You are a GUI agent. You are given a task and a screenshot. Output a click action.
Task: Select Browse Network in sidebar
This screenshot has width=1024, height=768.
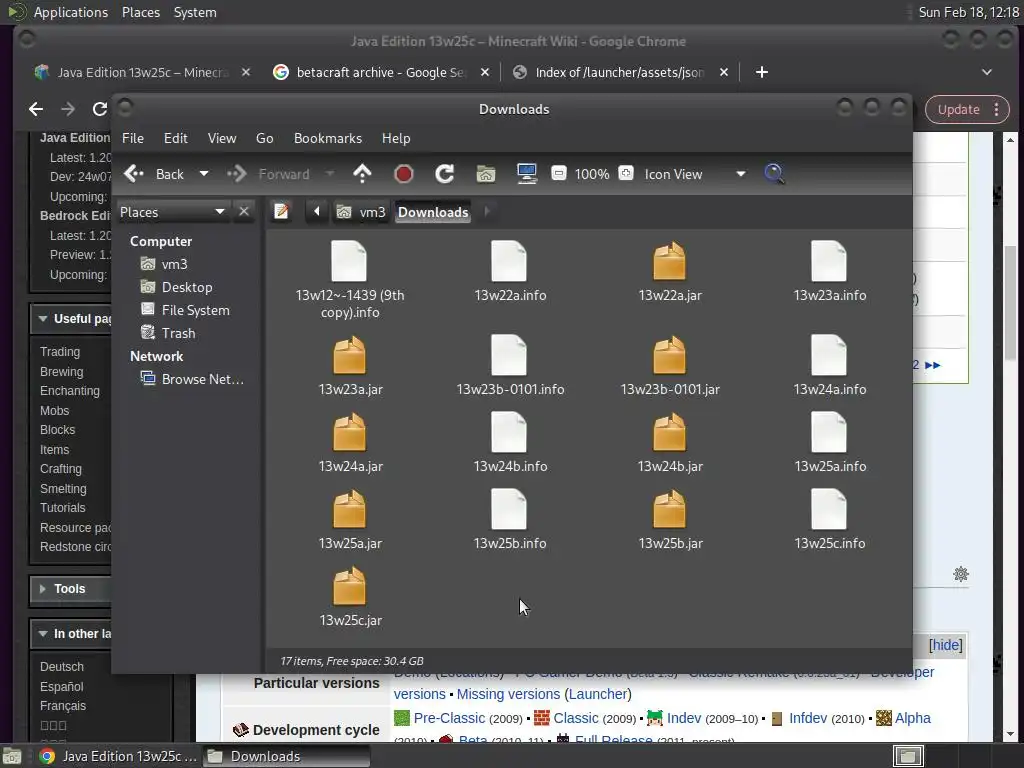(x=192, y=379)
